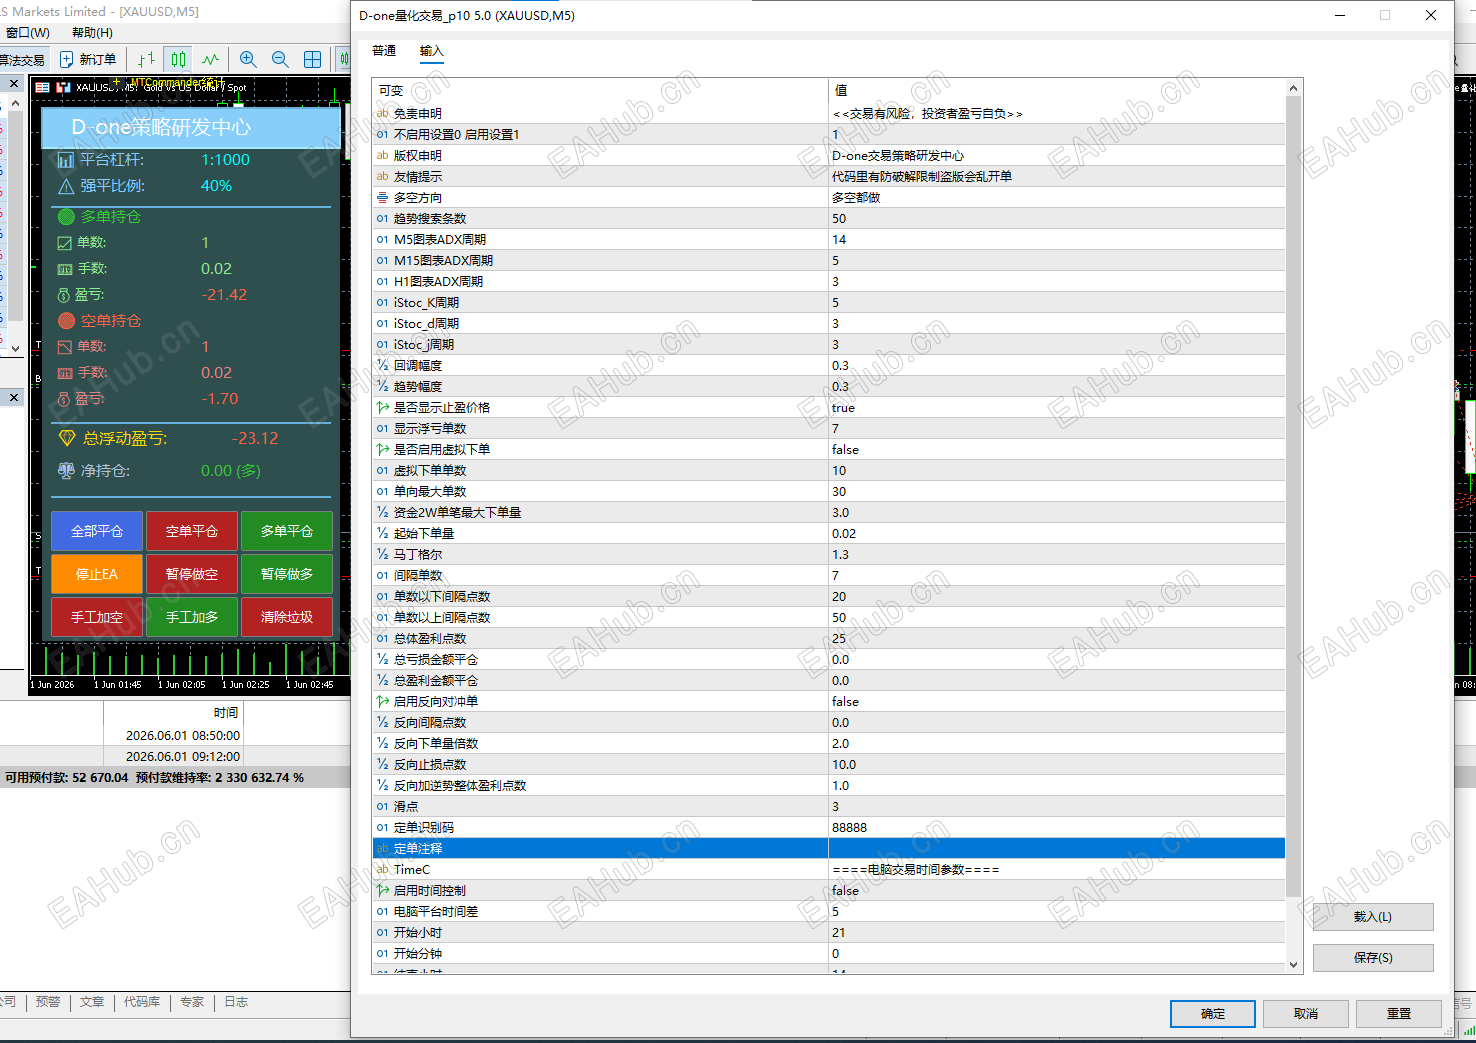Open the 文章 tab in bottom panel
This screenshot has width=1476, height=1043.
click(92, 1002)
